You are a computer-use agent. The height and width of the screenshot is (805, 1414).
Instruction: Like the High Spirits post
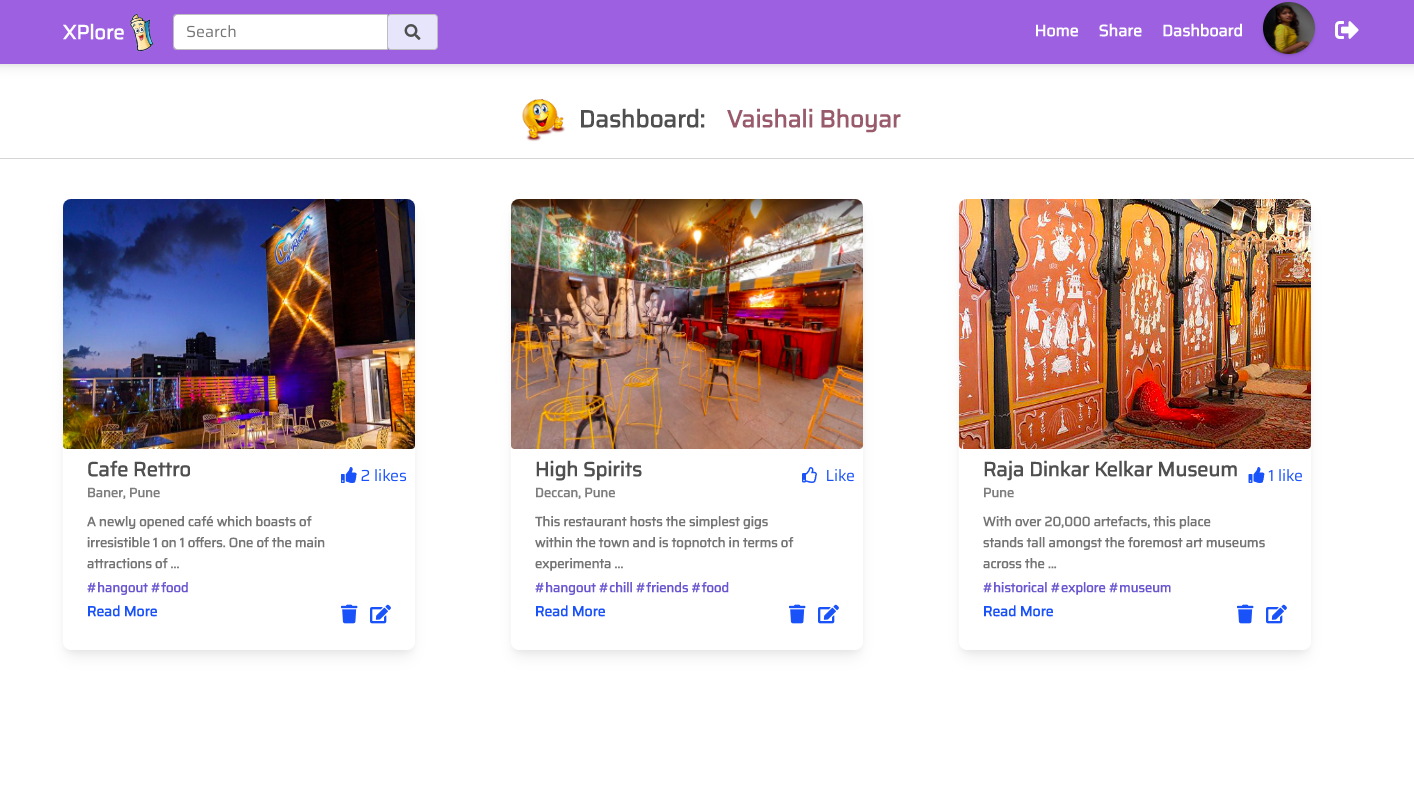[x=827, y=475]
